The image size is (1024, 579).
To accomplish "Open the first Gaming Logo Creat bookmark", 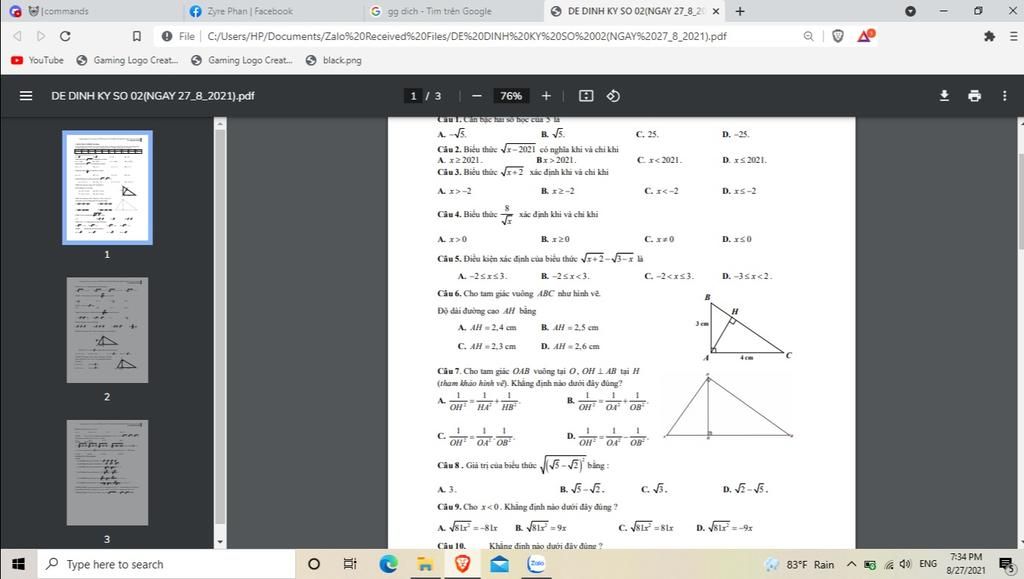I will click(x=128, y=60).
